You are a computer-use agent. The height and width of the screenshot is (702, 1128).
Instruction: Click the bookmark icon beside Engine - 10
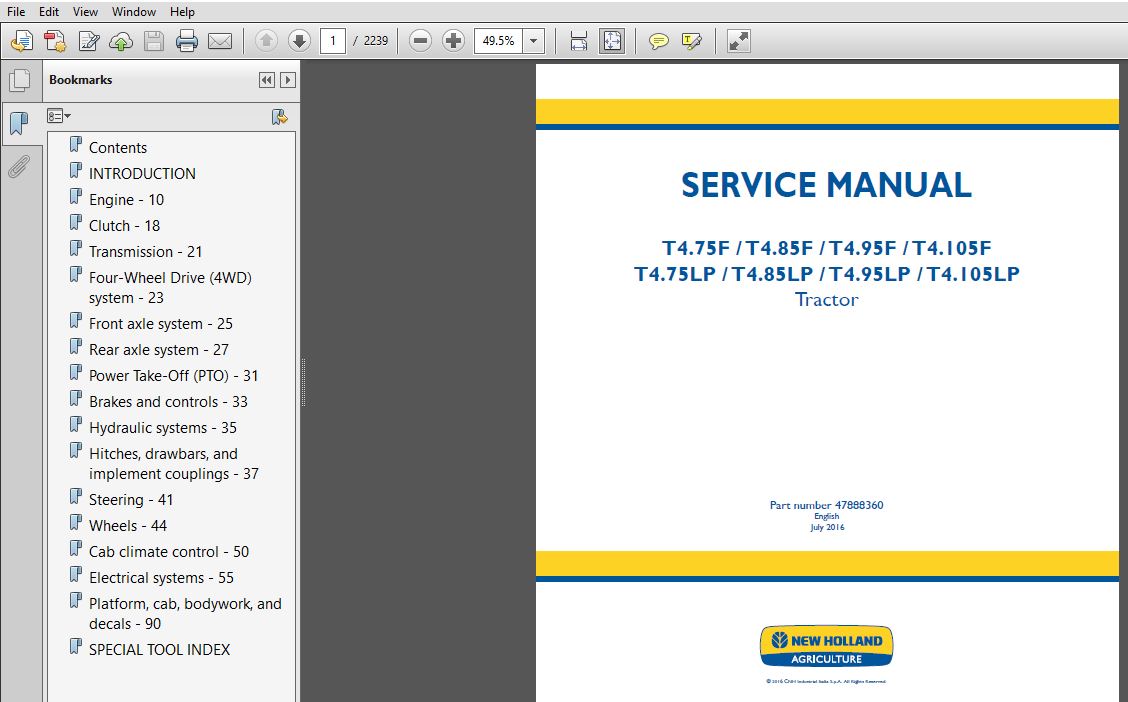(76, 197)
